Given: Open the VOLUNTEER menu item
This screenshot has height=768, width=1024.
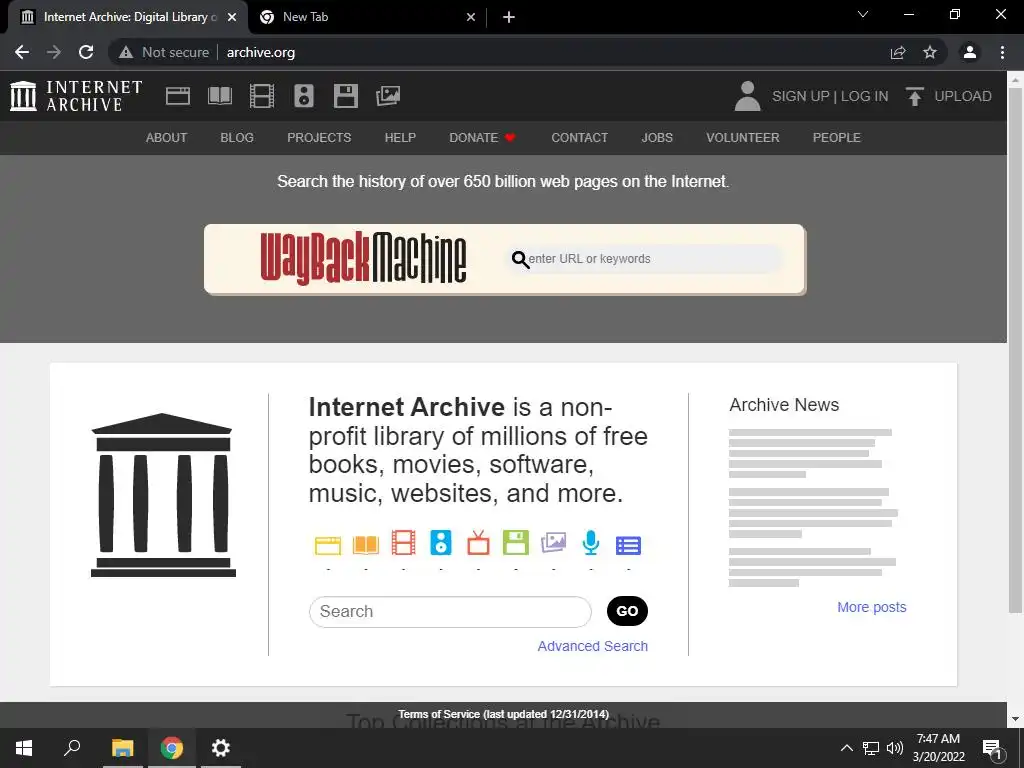Looking at the screenshot, I should (x=743, y=138).
